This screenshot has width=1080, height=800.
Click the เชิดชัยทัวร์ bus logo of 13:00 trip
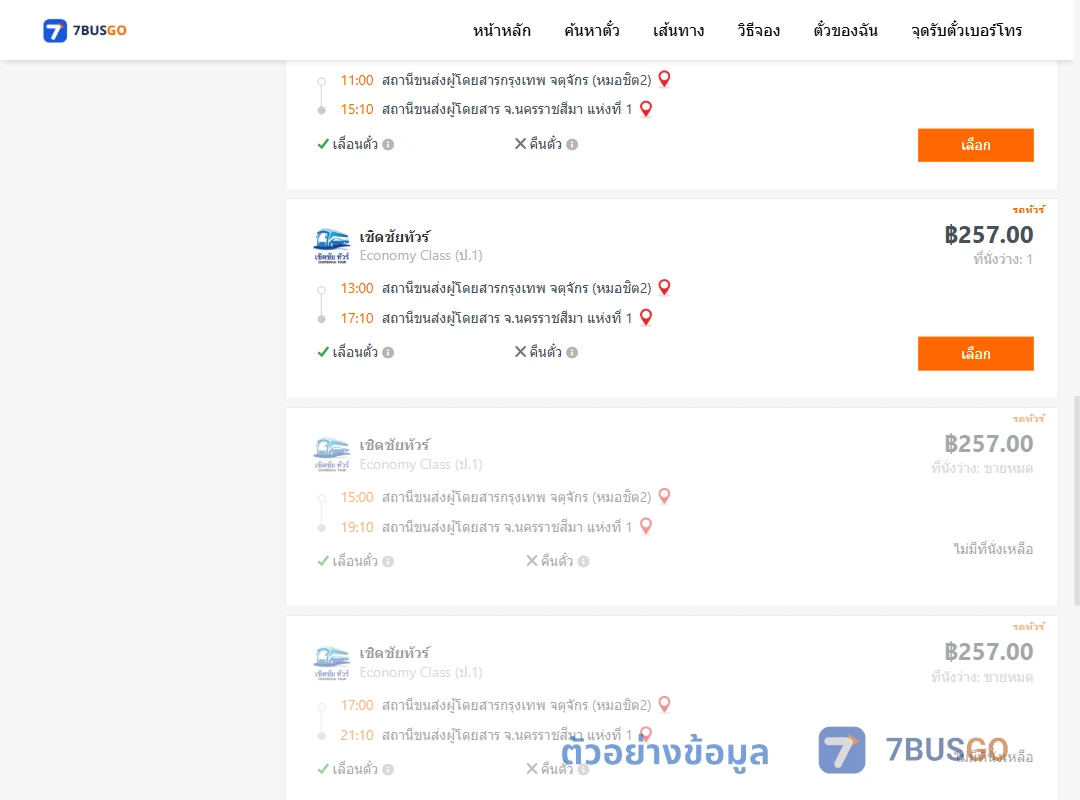click(x=331, y=246)
